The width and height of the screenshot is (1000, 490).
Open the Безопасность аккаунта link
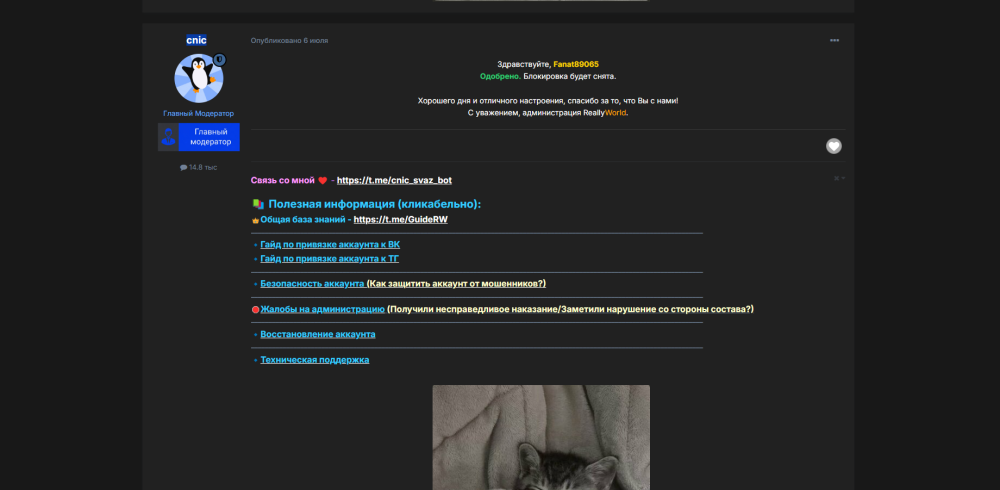pos(312,283)
